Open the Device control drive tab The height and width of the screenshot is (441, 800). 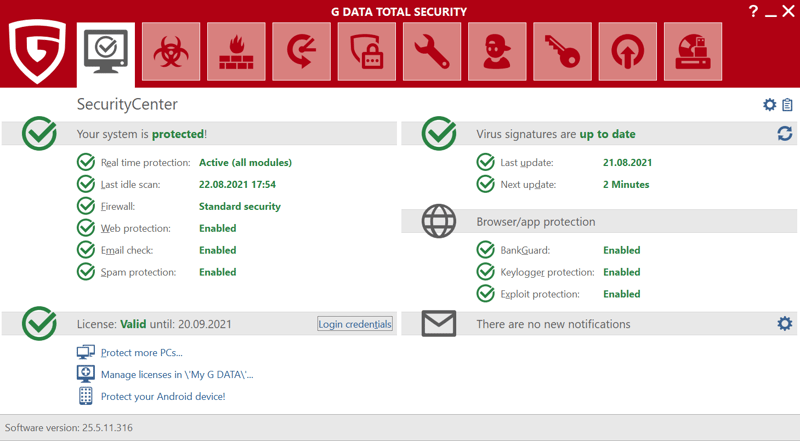(693, 52)
